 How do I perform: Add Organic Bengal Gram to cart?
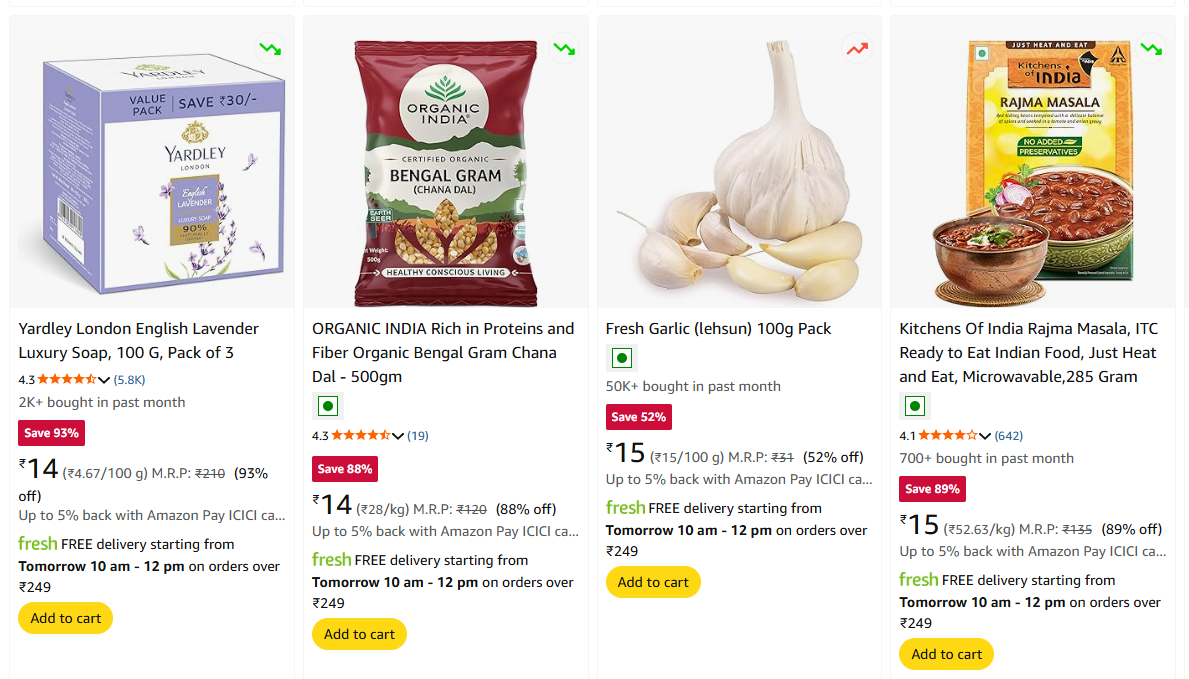359,634
